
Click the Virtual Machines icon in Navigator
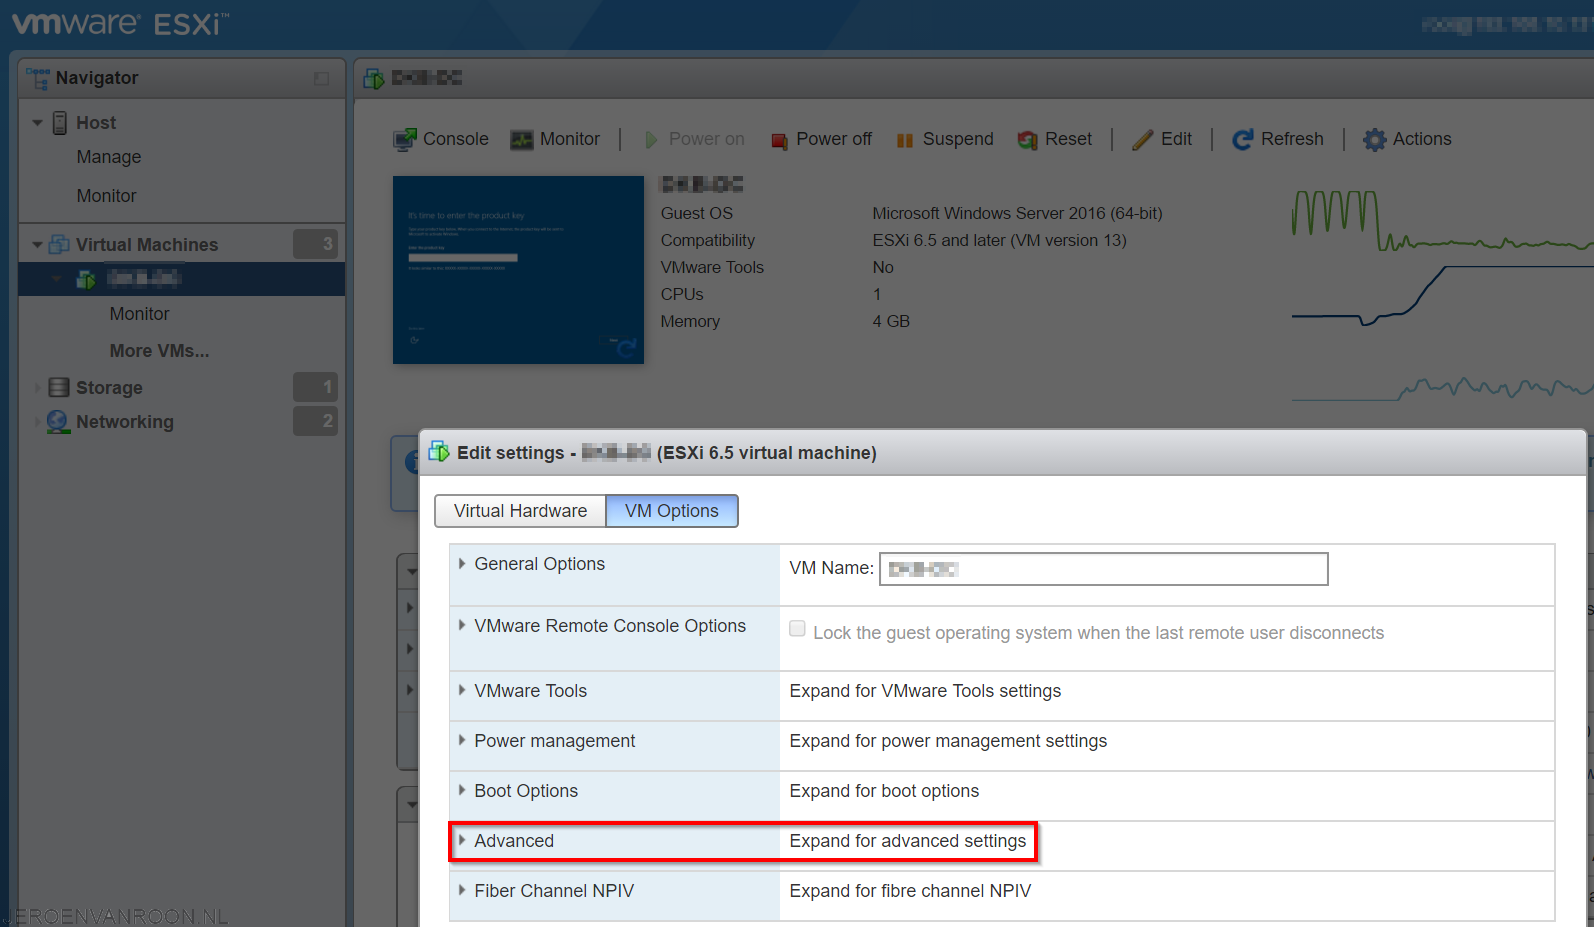pyautogui.click(x=59, y=244)
